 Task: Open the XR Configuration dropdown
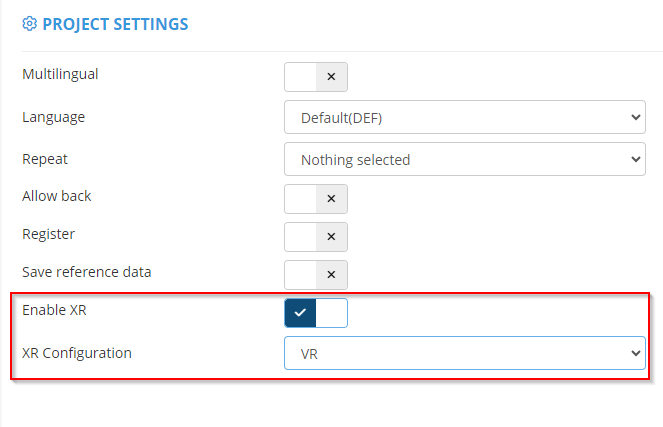pos(464,352)
